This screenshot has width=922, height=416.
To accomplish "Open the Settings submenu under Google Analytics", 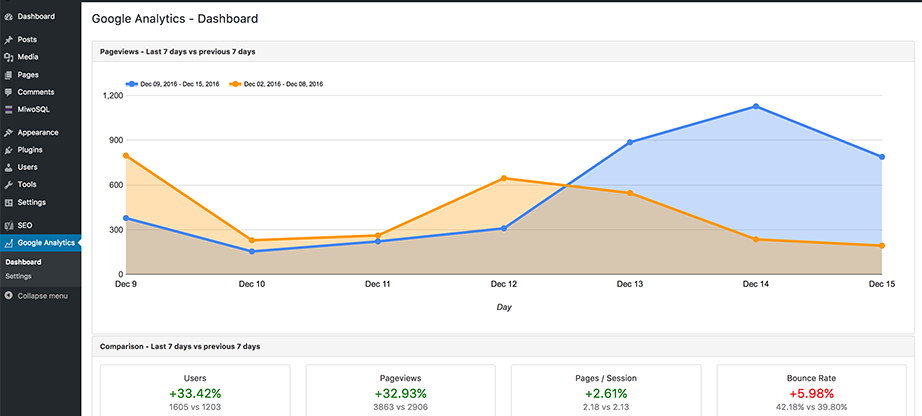I will click(x=18, y=277).
